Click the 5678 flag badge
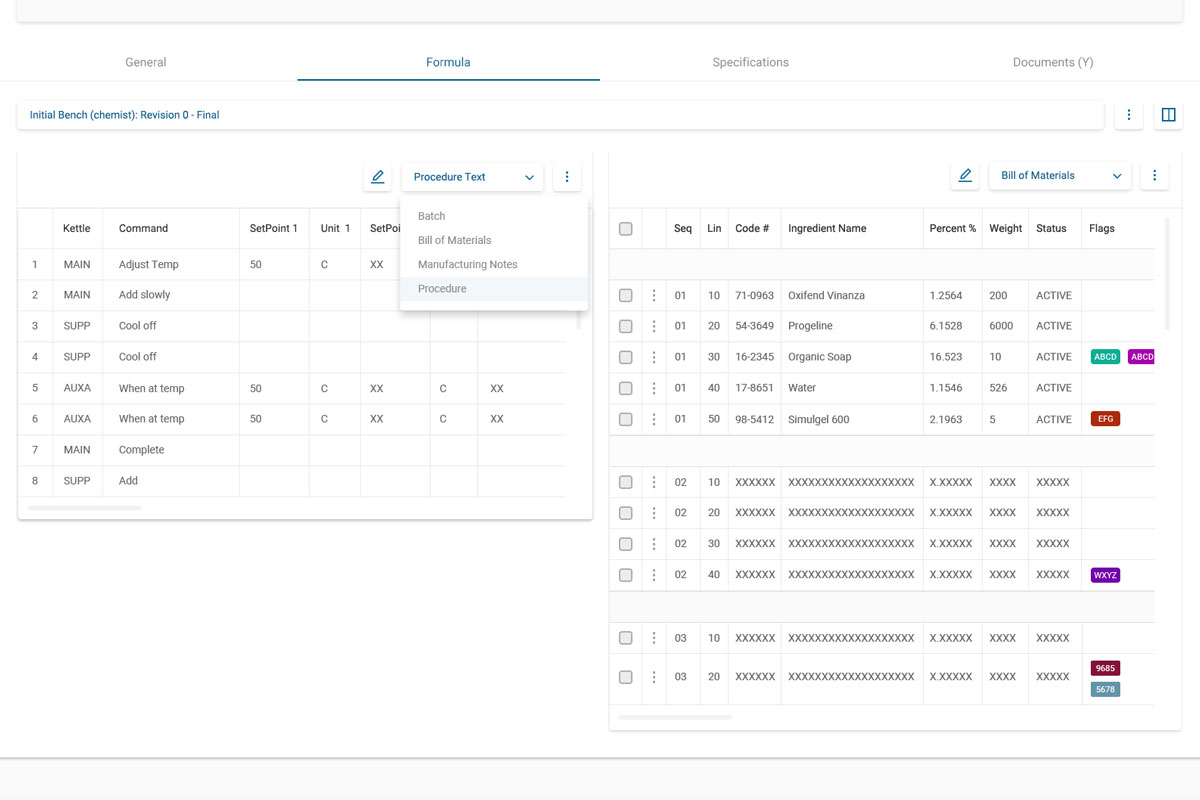Screen dimensions: 1200x800 point(1106,689)
